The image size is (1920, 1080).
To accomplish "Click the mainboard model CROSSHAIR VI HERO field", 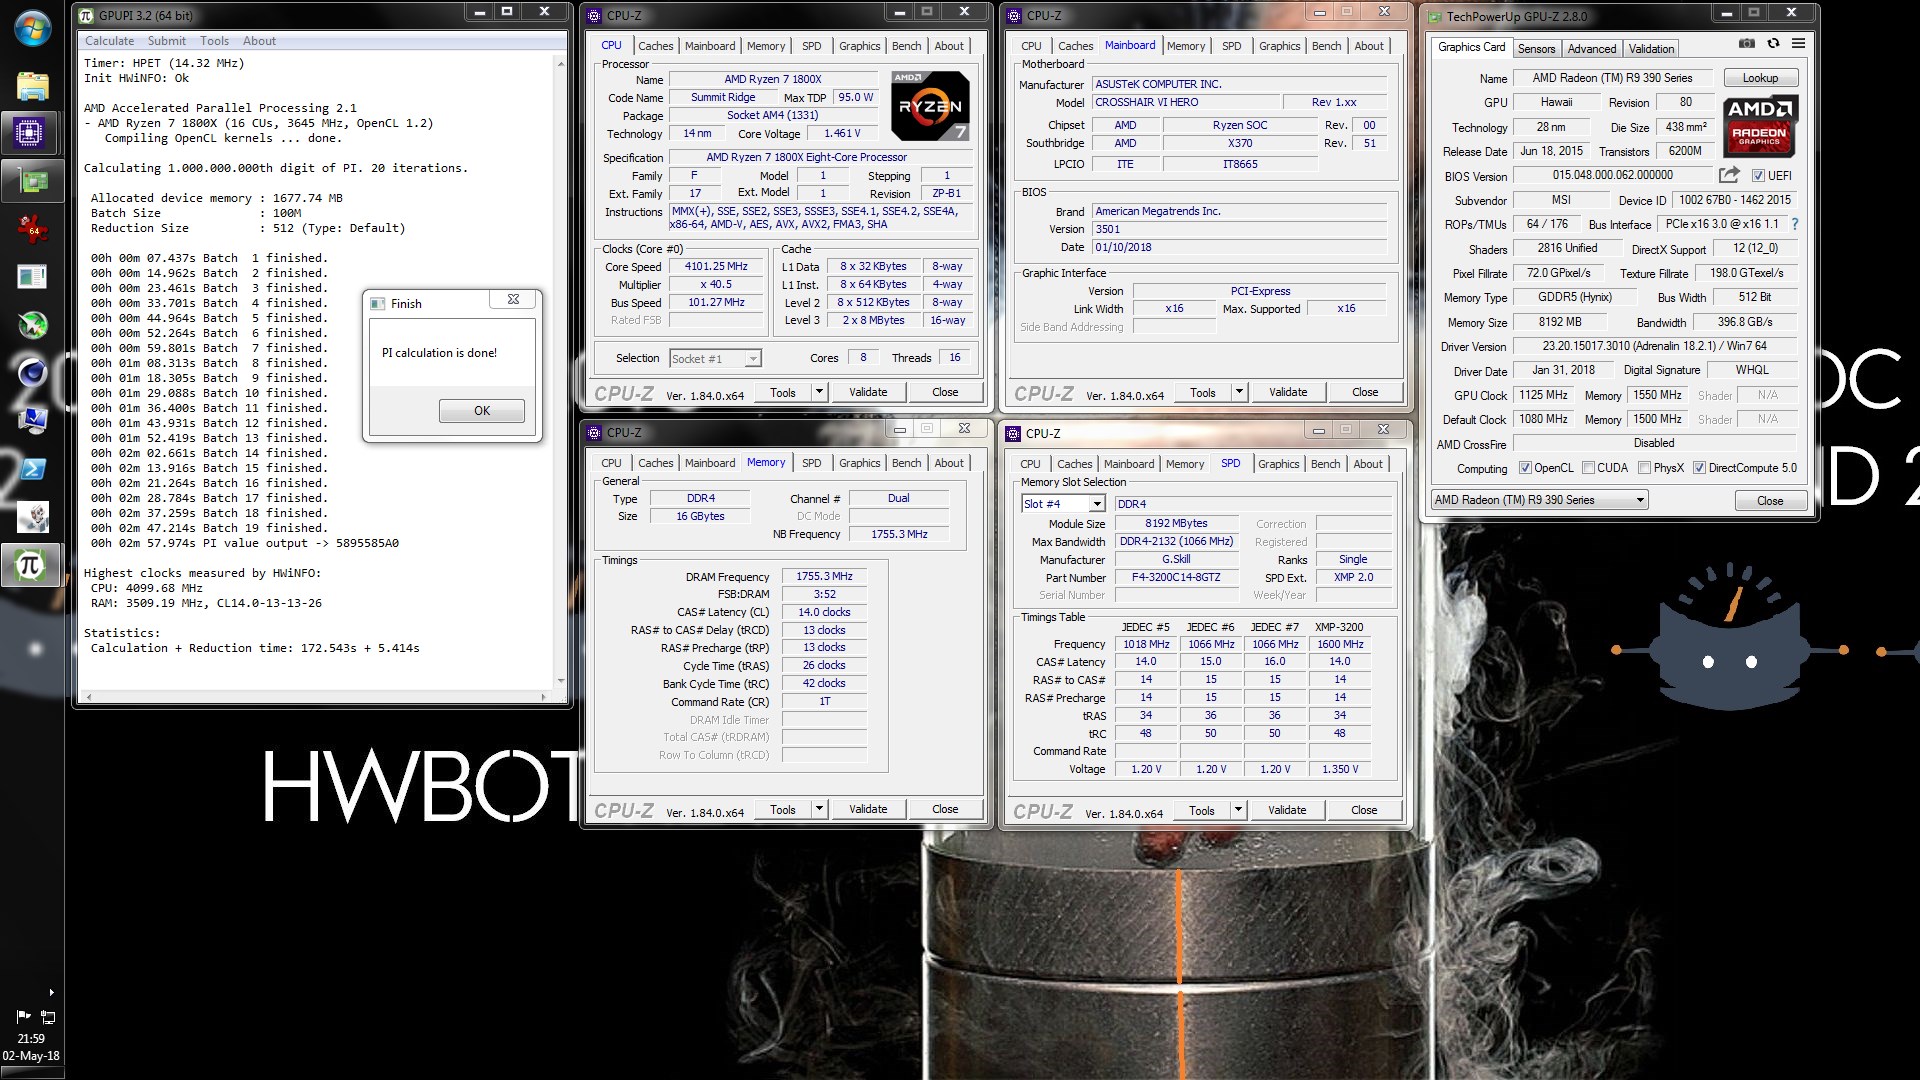I will (x=1186, y=102).
